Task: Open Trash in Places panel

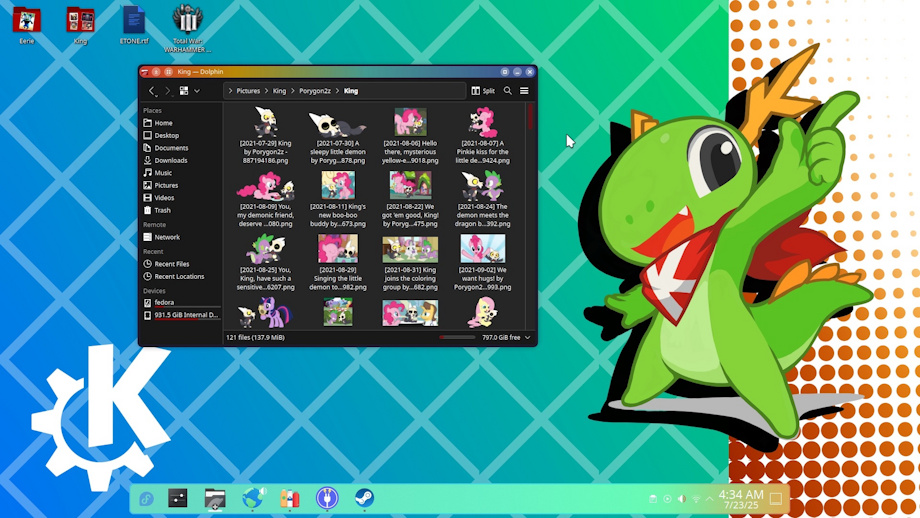Action: [x=161, y=210]
